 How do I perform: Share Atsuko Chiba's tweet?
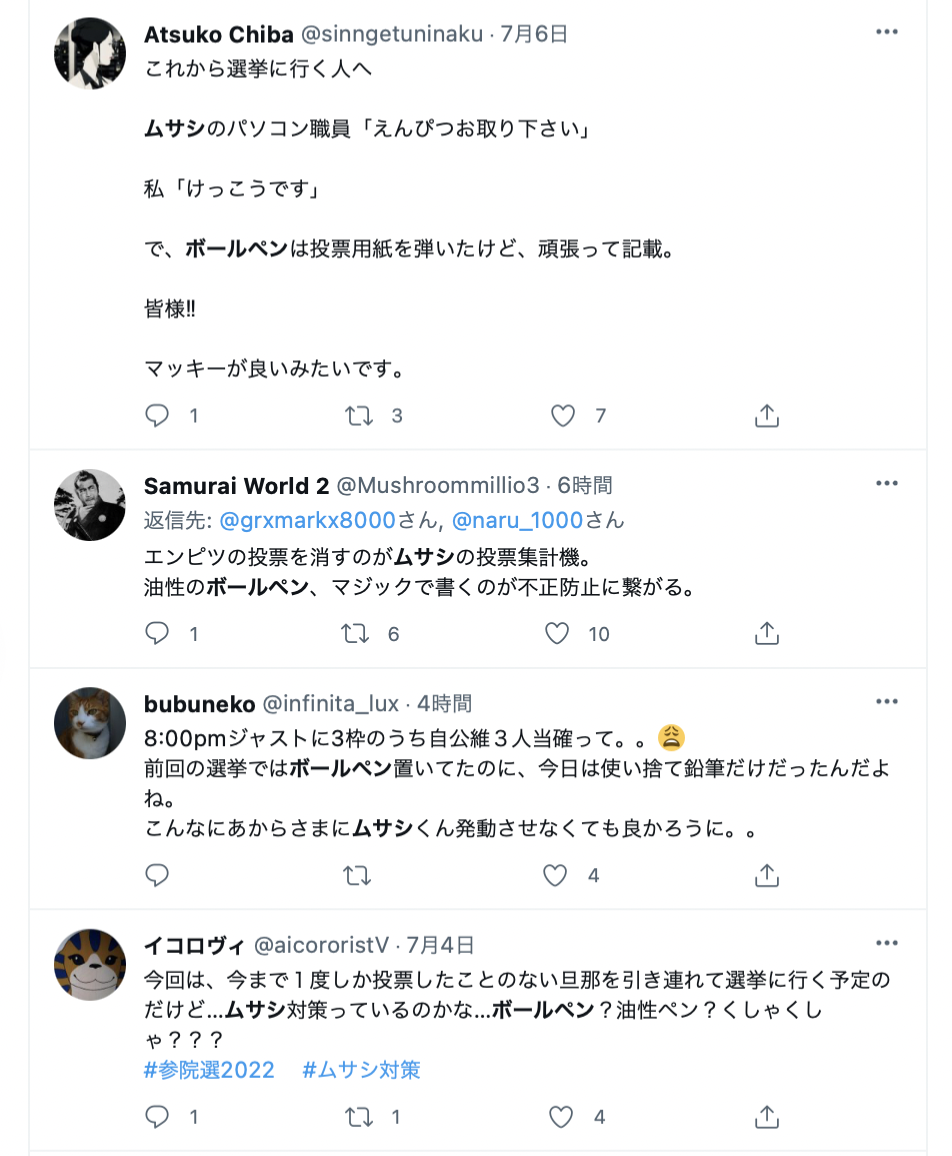[767, 416]
